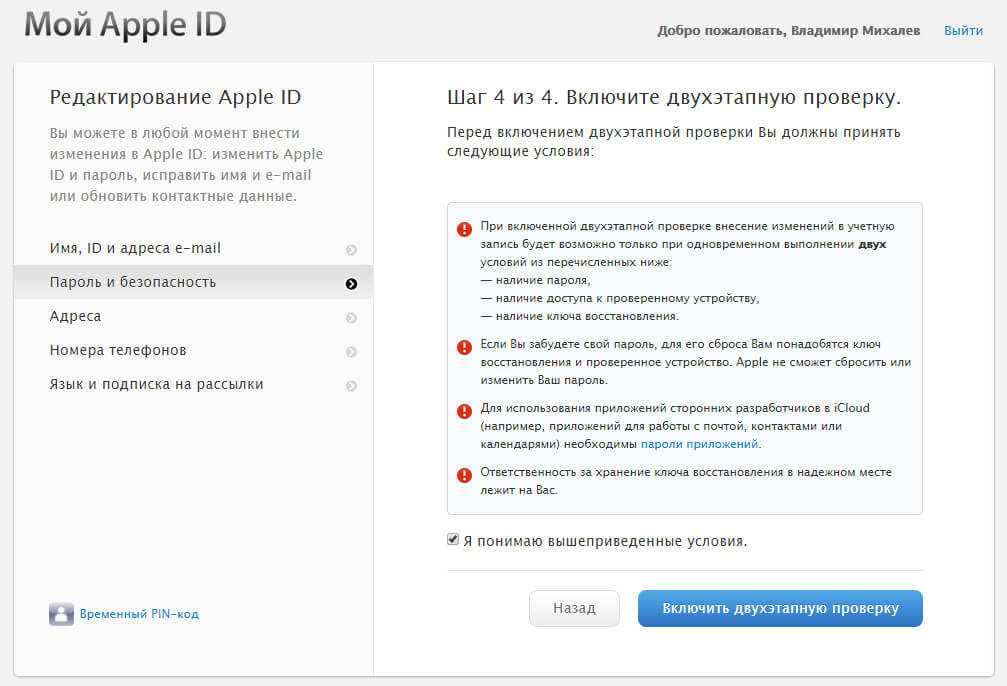Open the Адреса section
The width and height of the screenshot is (1007, 686).
tap(193, 316)
